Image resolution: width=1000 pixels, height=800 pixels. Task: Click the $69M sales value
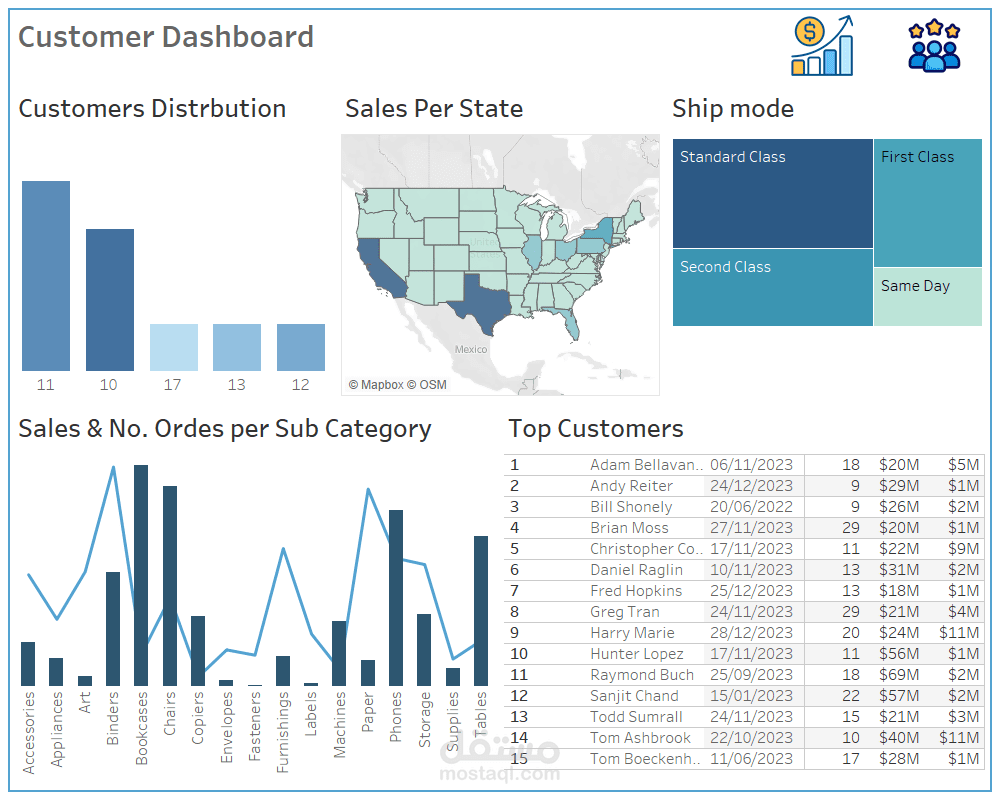click(899, 675)
